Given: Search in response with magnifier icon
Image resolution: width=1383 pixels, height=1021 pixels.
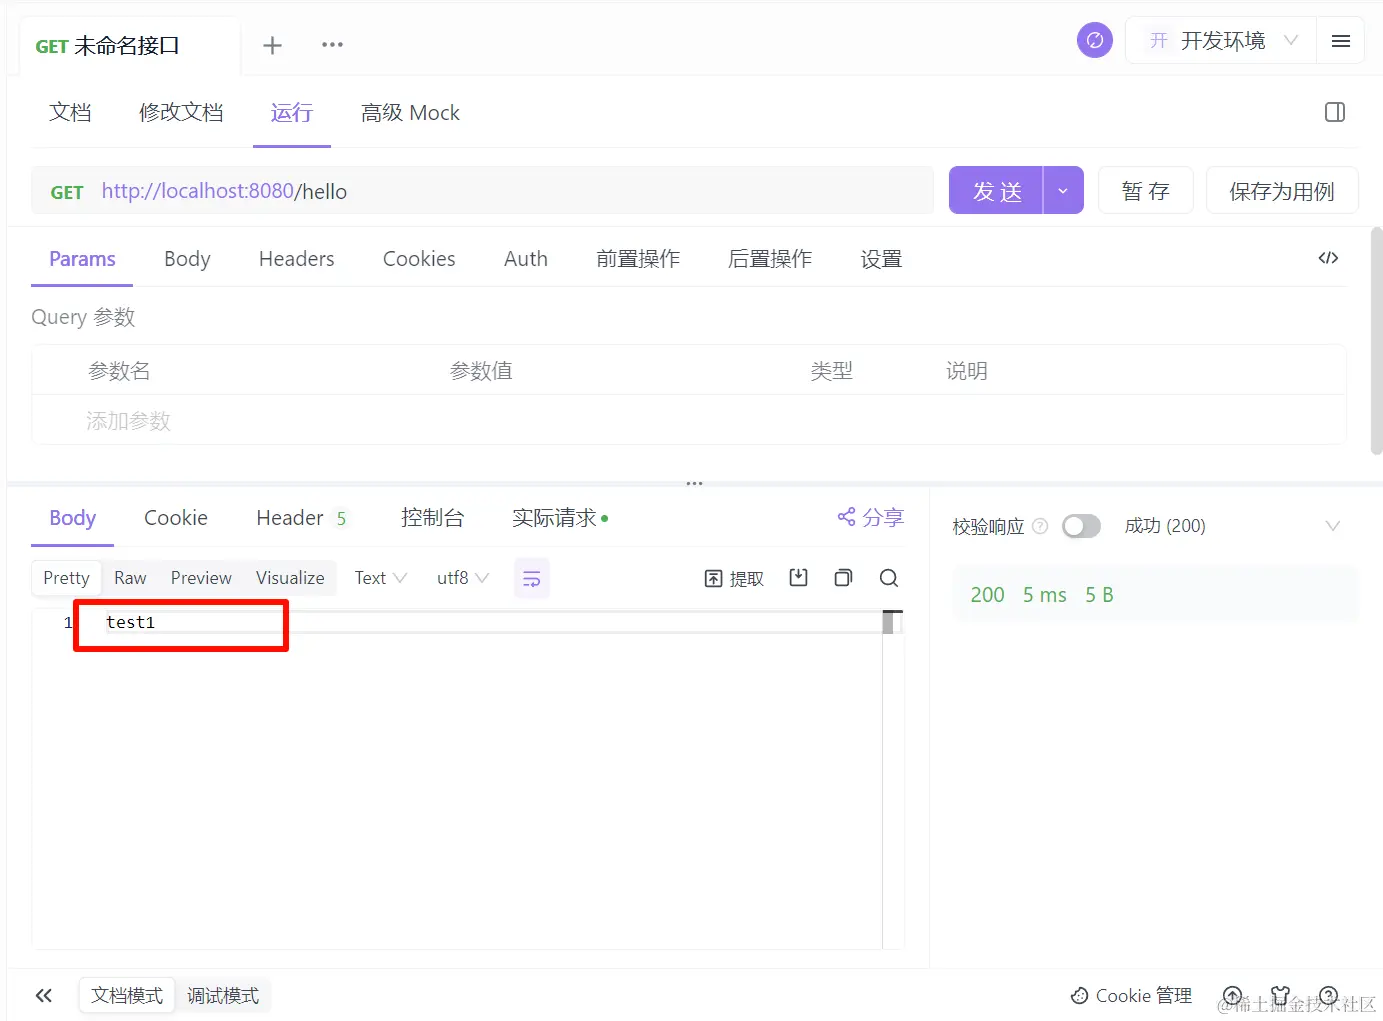Looking at the screenshot, I should pos(888,577).
